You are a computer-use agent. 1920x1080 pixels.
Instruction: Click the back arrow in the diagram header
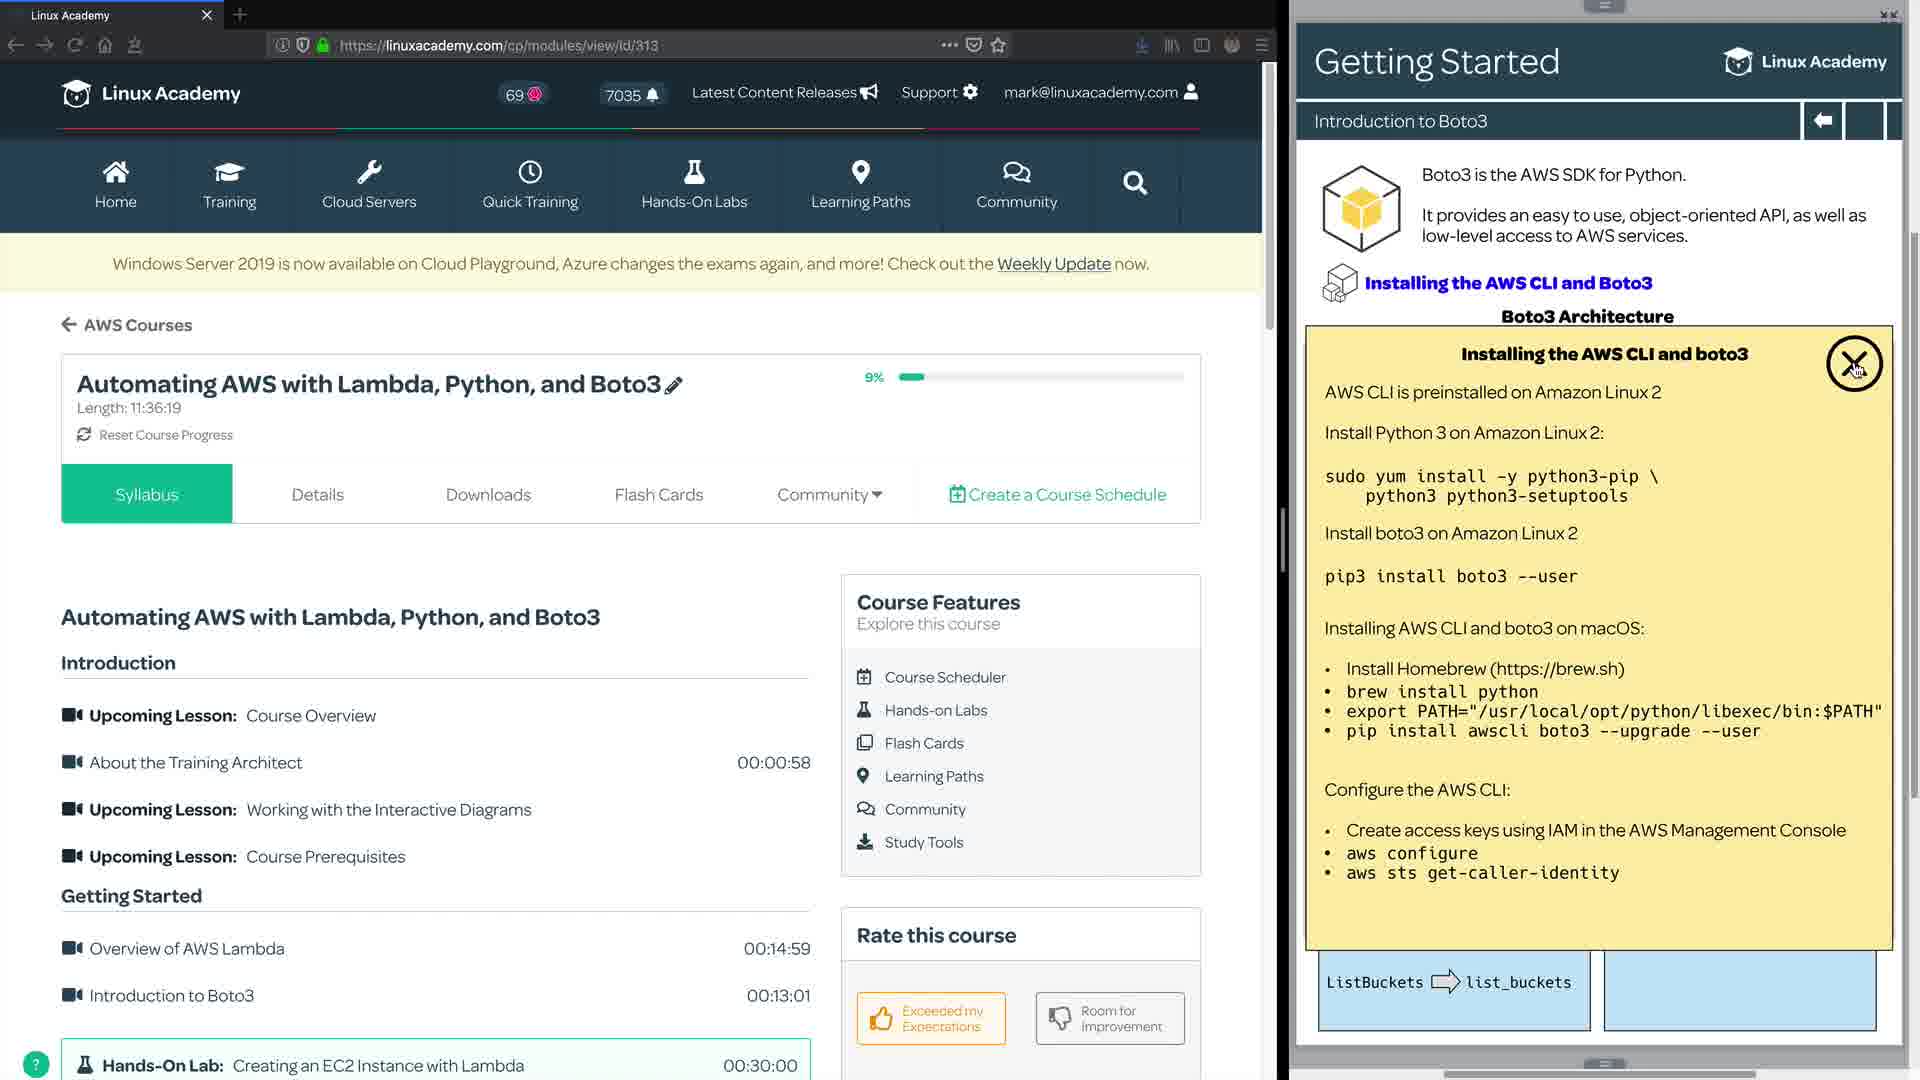tap(1822, 121)
